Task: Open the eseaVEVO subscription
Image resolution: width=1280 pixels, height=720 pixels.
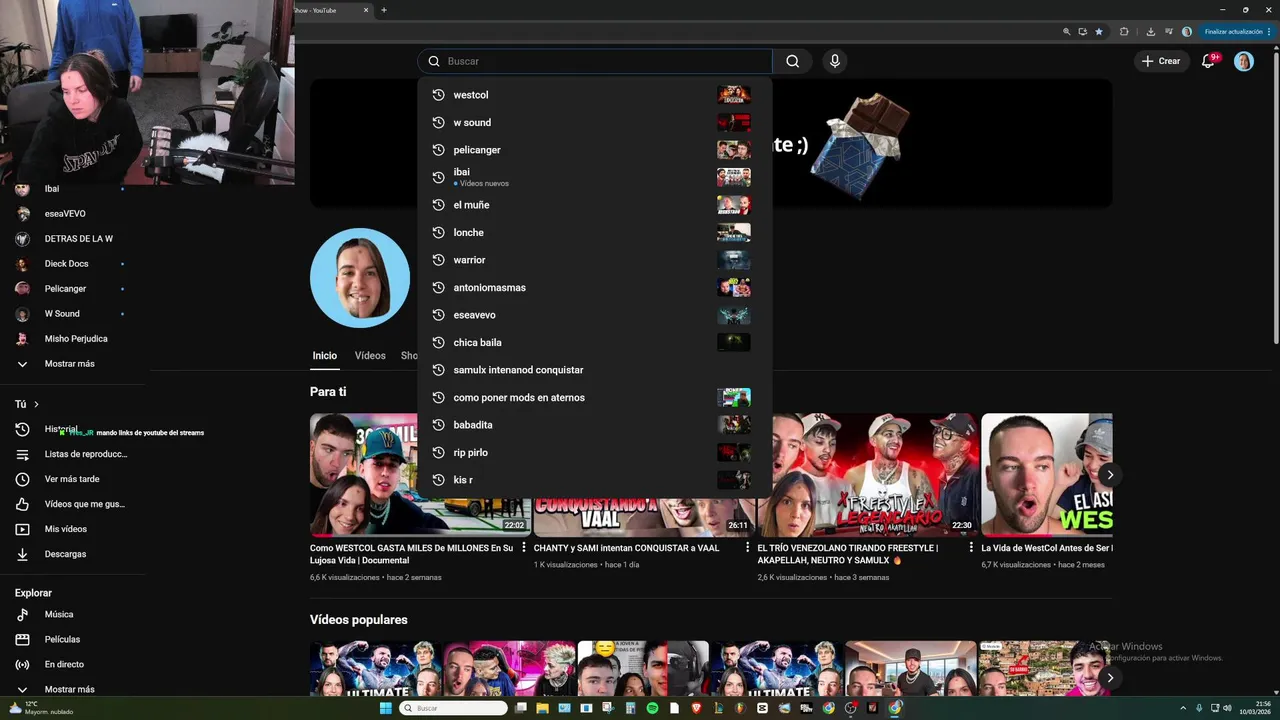Action: pos(72,214)
